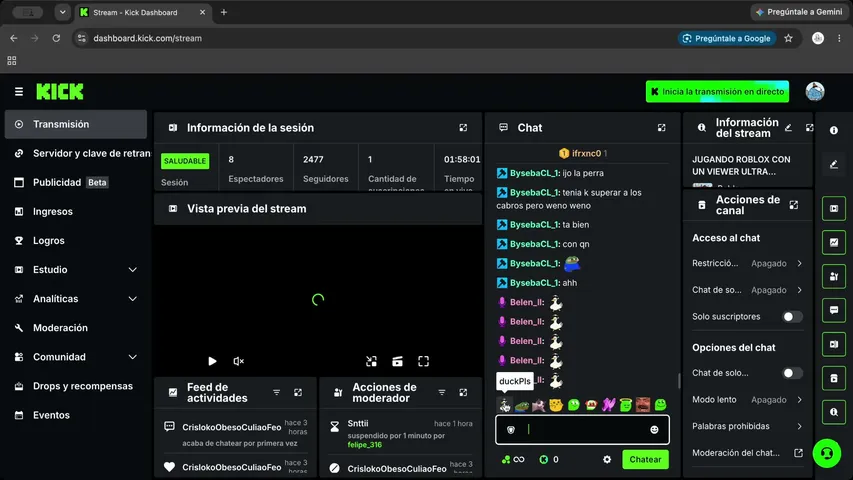Open the emoji picker in chat input
The image size is (853, 480).
654,429
